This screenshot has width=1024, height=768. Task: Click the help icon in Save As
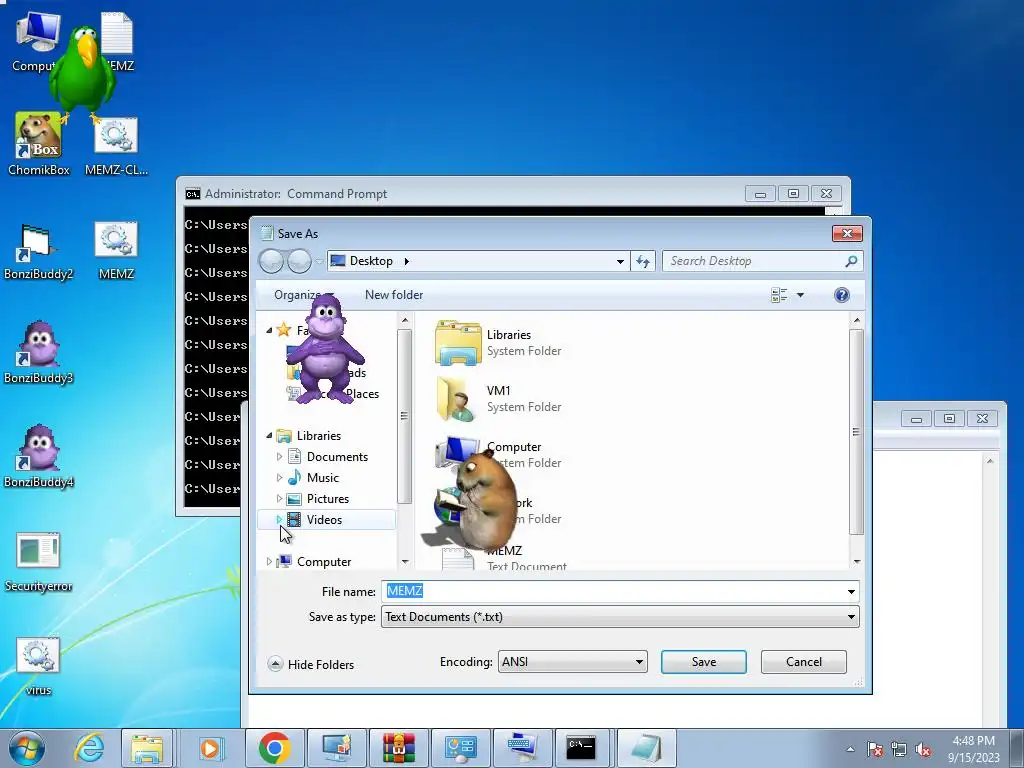tap(842, 295)
